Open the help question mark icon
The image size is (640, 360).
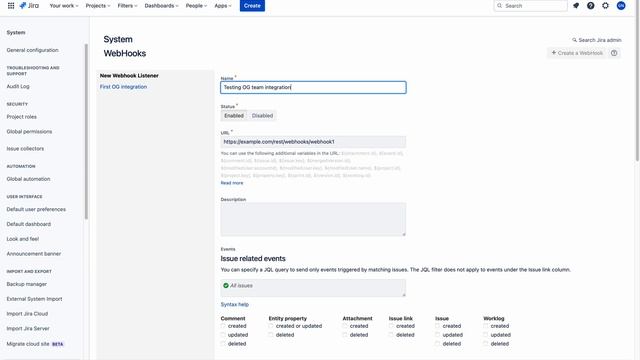point(591,6)
